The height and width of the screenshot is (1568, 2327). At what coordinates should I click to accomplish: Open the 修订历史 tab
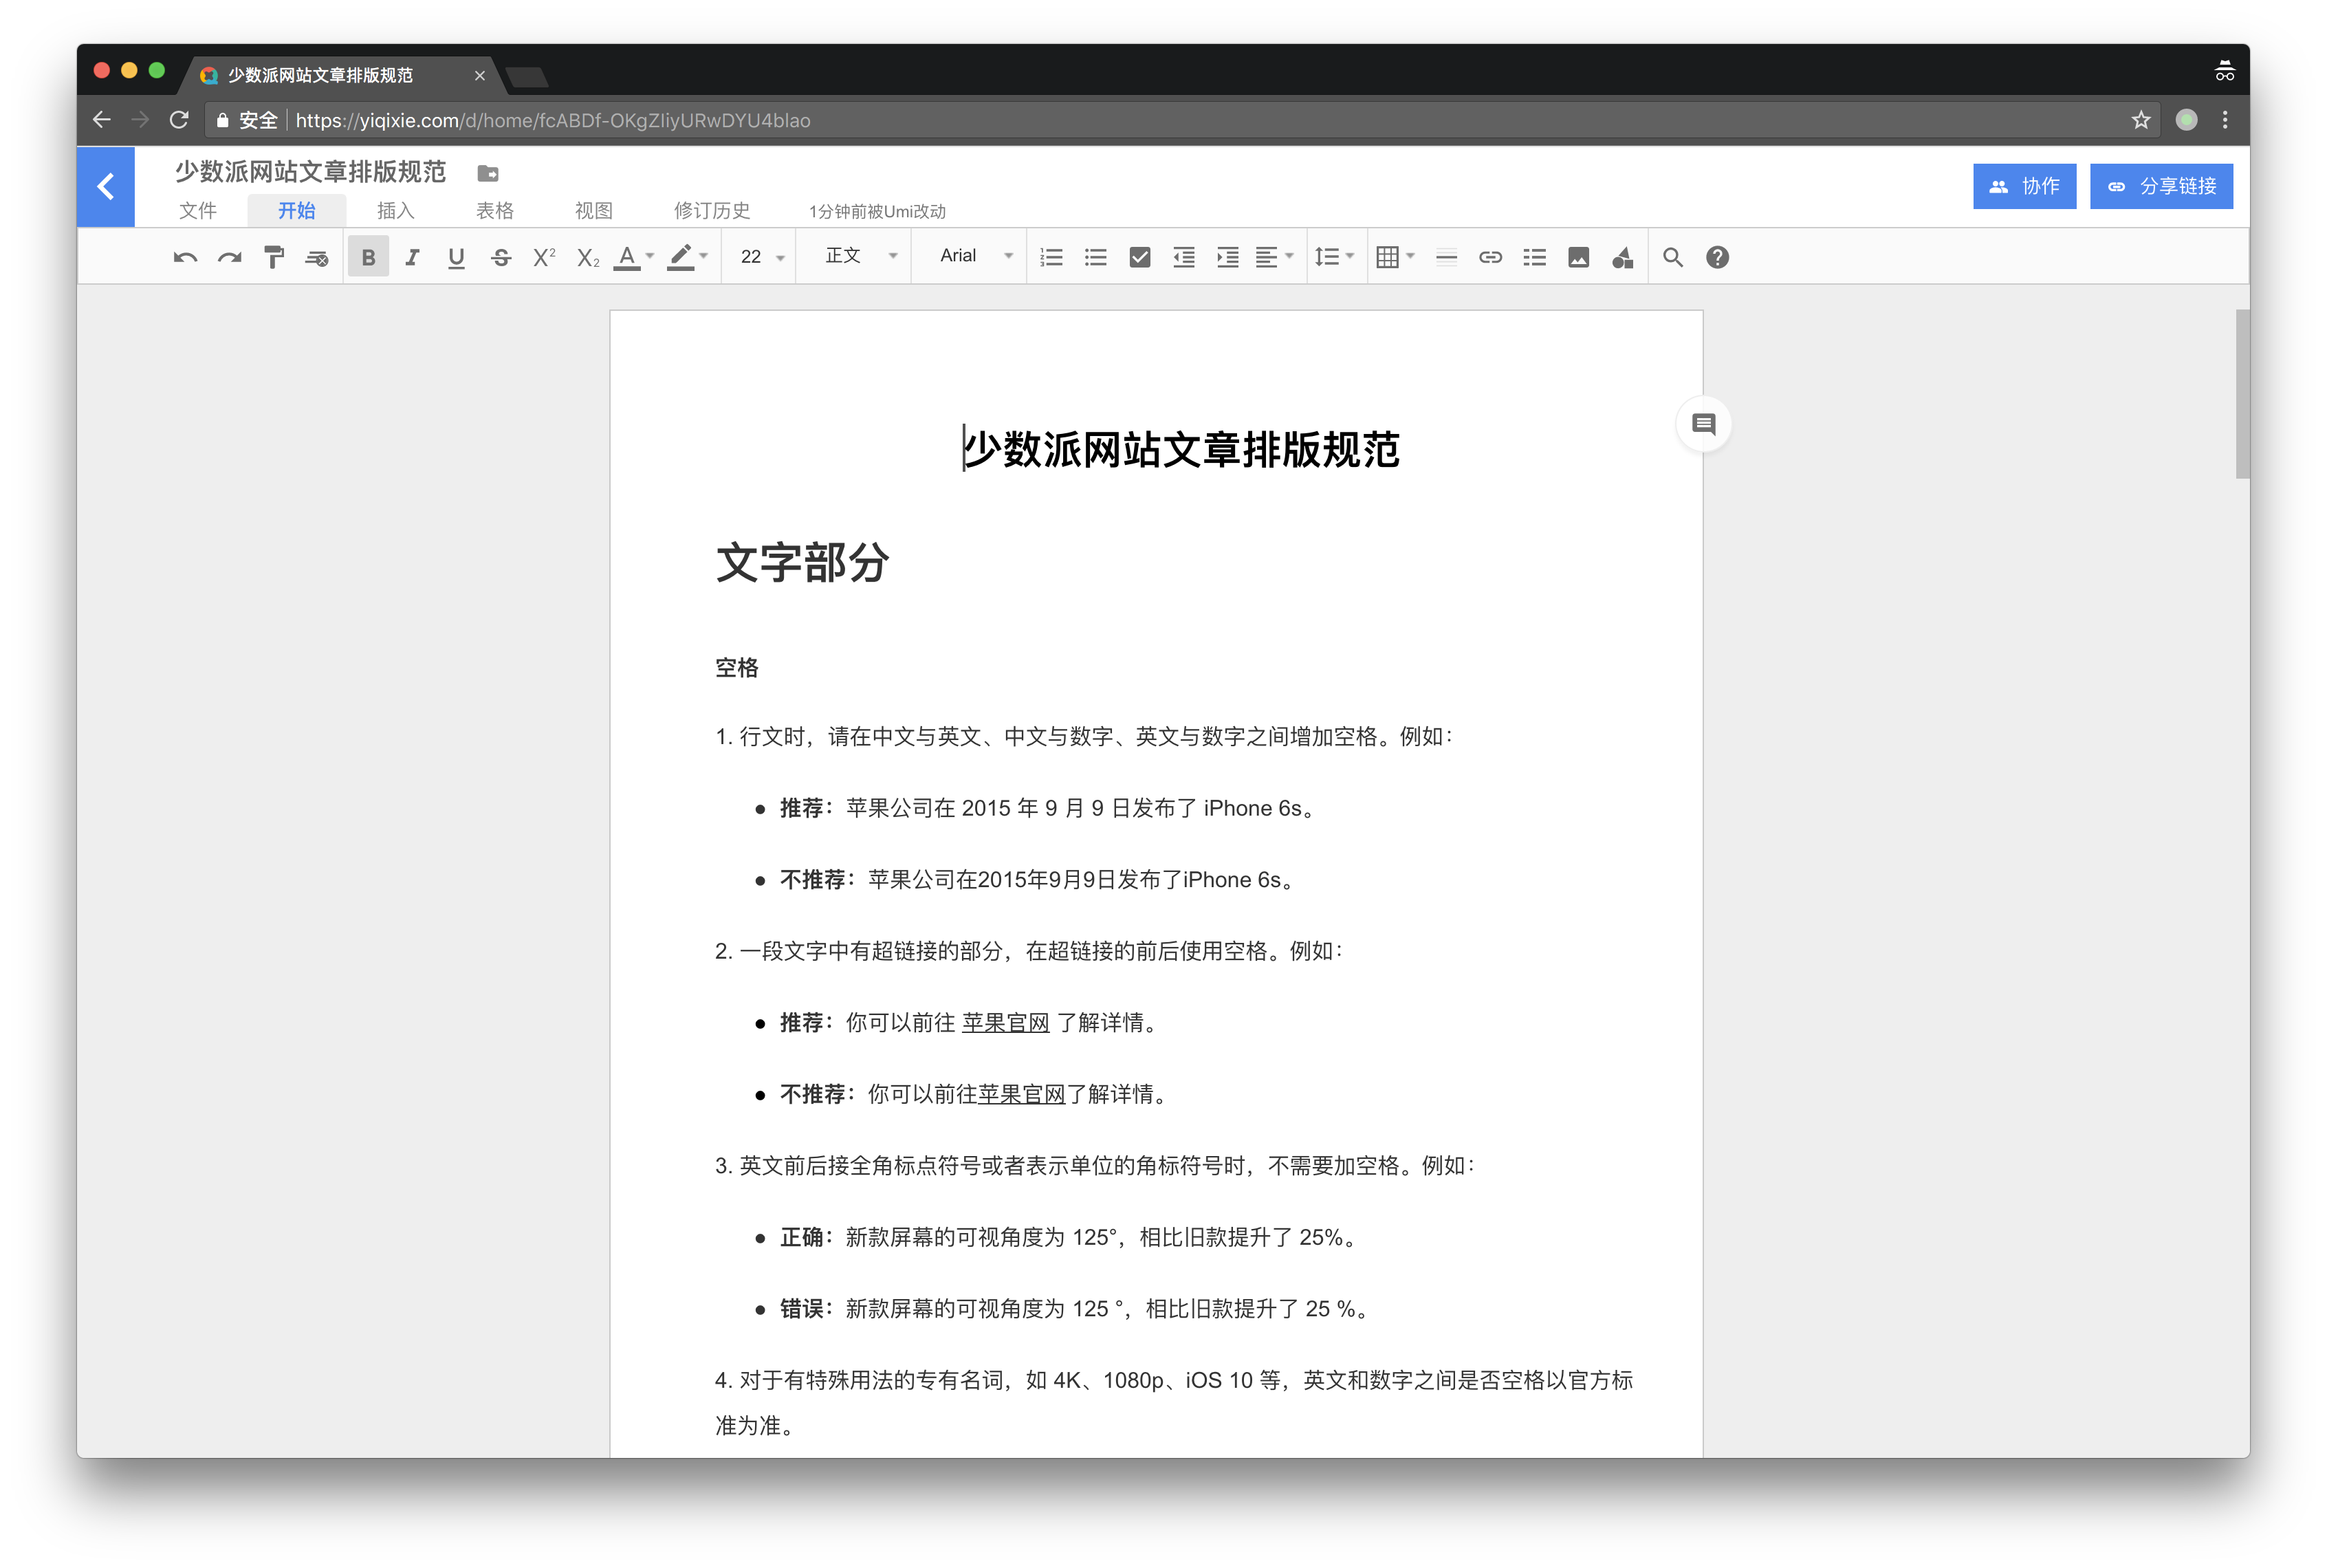[711, 210]
